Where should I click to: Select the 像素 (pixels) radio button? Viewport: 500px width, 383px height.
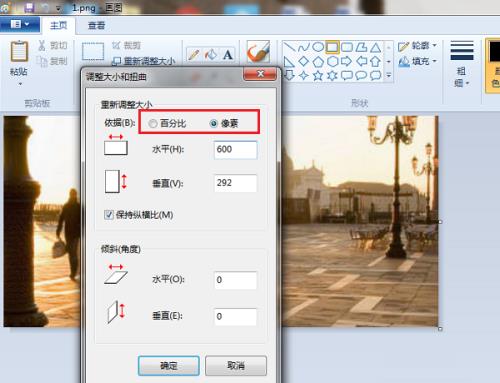213,124
